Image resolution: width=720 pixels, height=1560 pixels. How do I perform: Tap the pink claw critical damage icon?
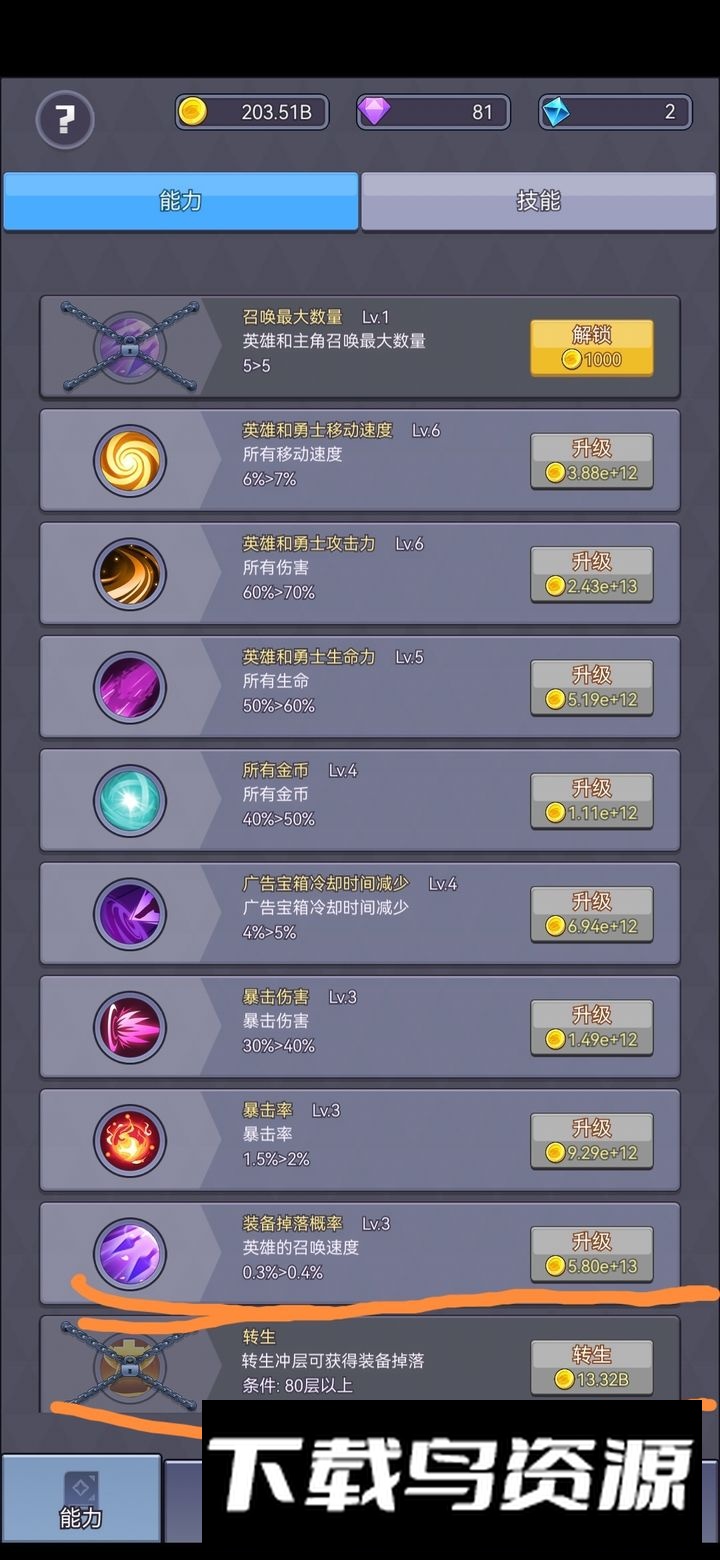pyautogui.click(x=130, y=1027)
